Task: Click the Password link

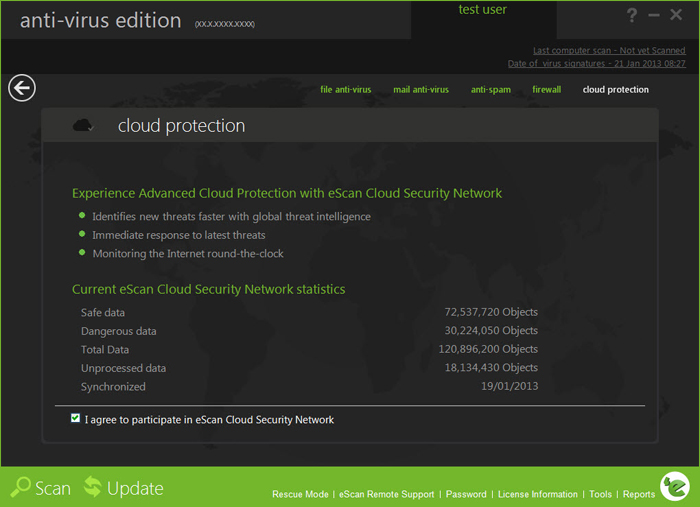Action: tap(466, 494)
